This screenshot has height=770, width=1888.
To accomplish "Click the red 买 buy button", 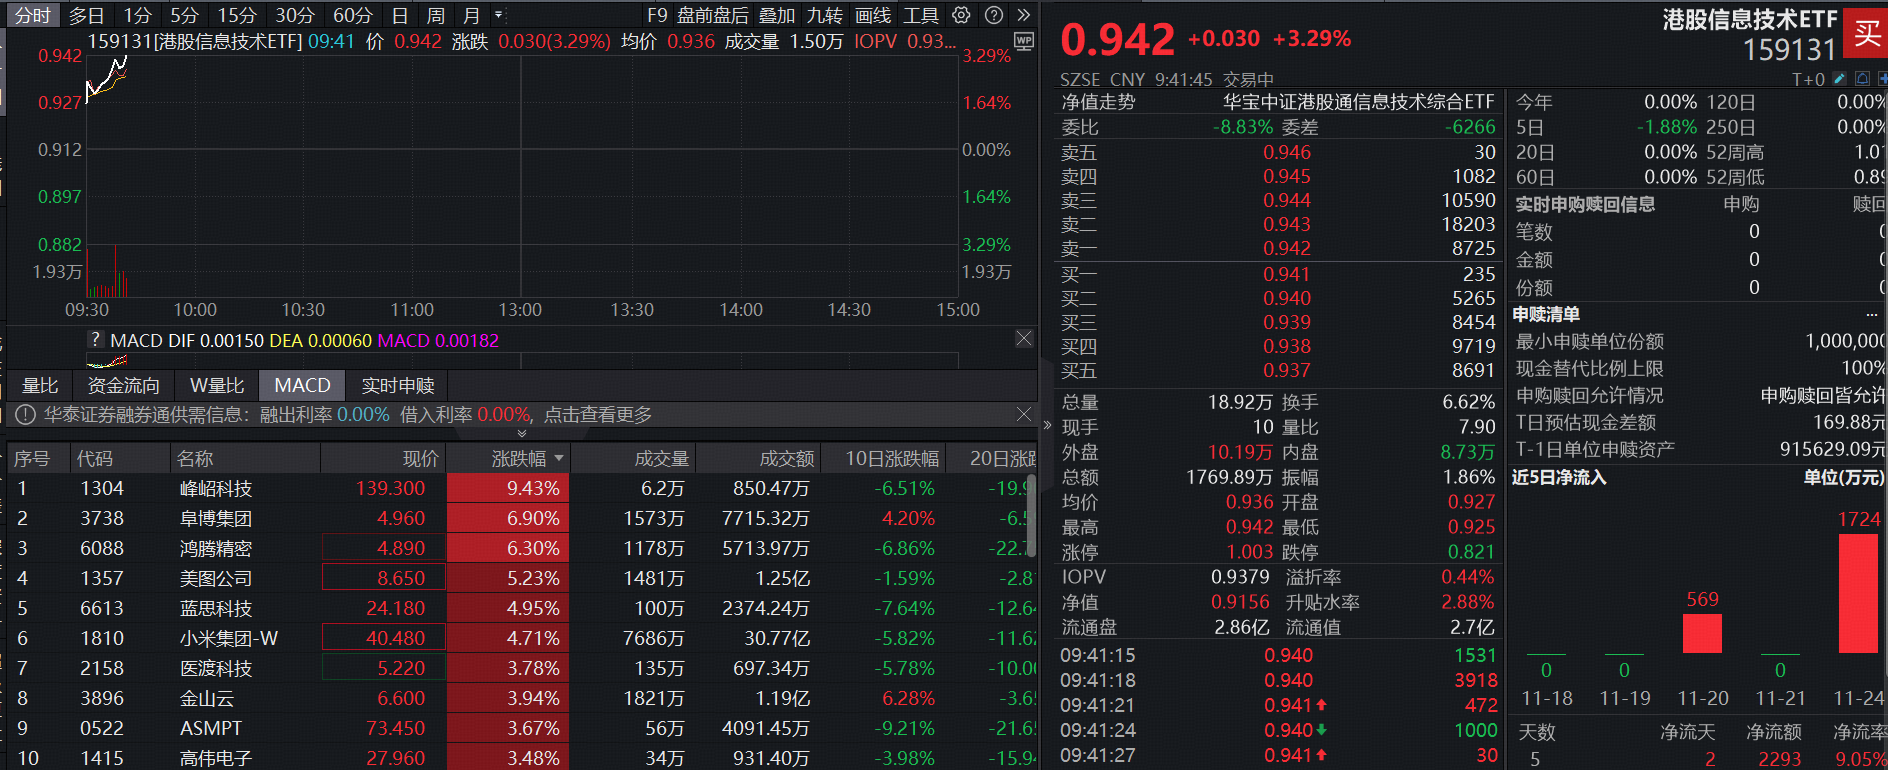I will click(1866, 33).
